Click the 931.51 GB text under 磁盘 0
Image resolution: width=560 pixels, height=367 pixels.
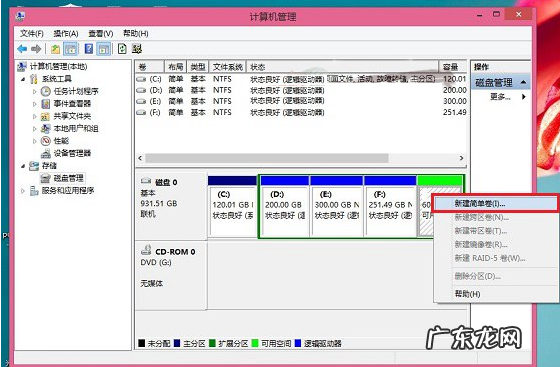(159, 203)
